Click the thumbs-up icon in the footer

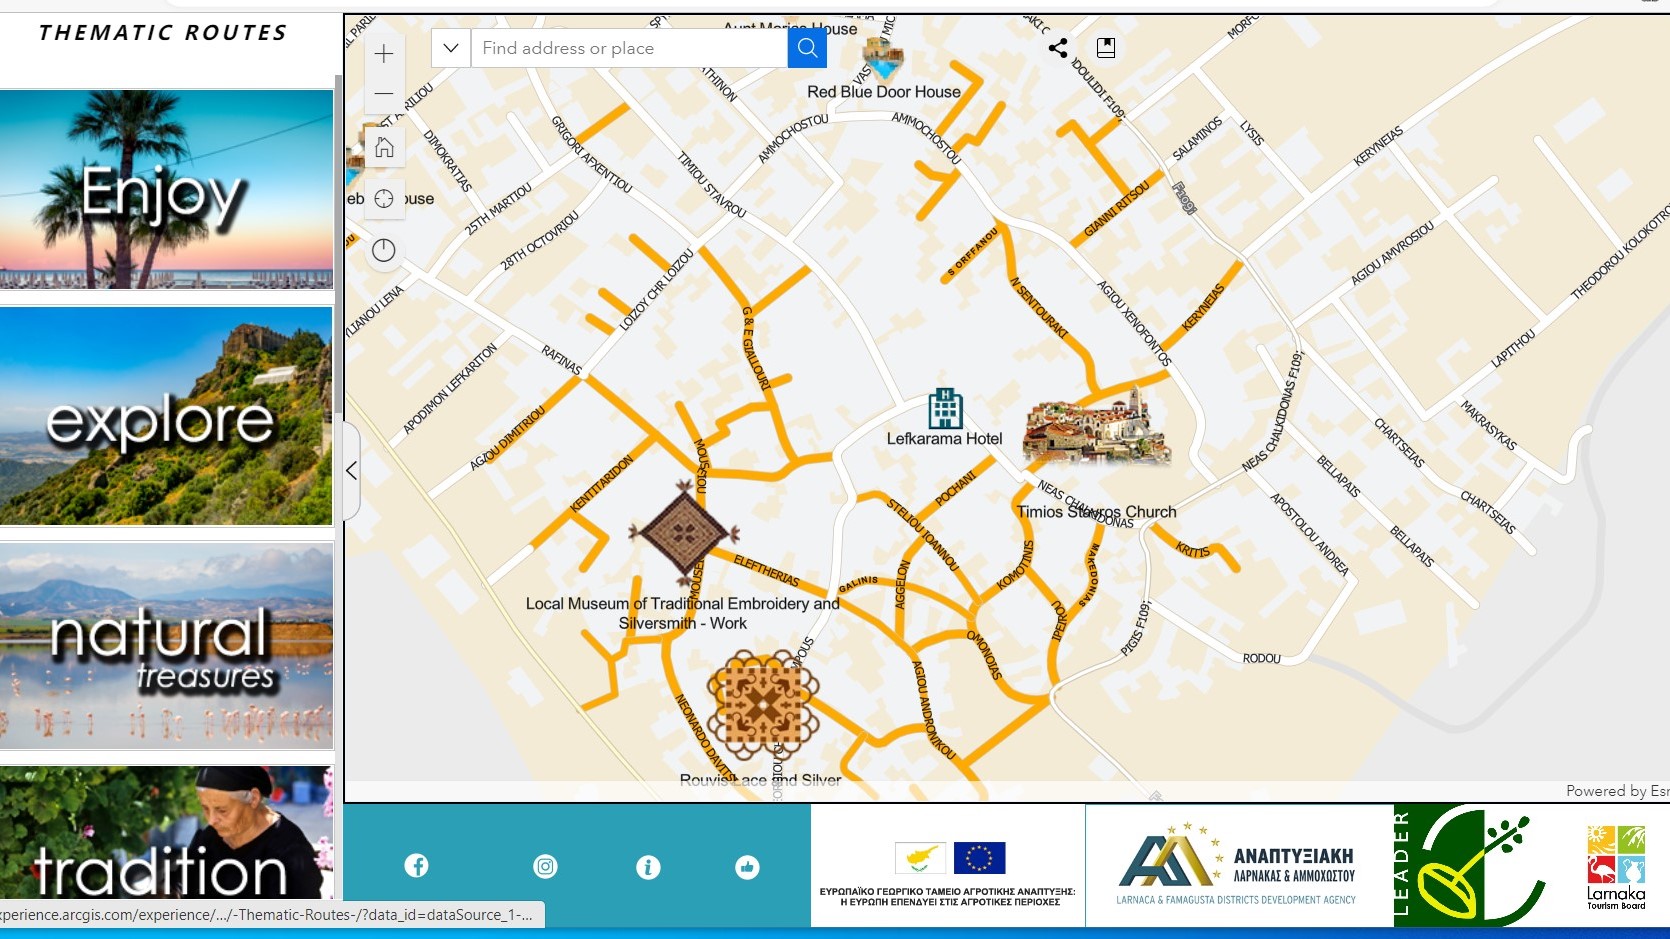click(748, 868)
